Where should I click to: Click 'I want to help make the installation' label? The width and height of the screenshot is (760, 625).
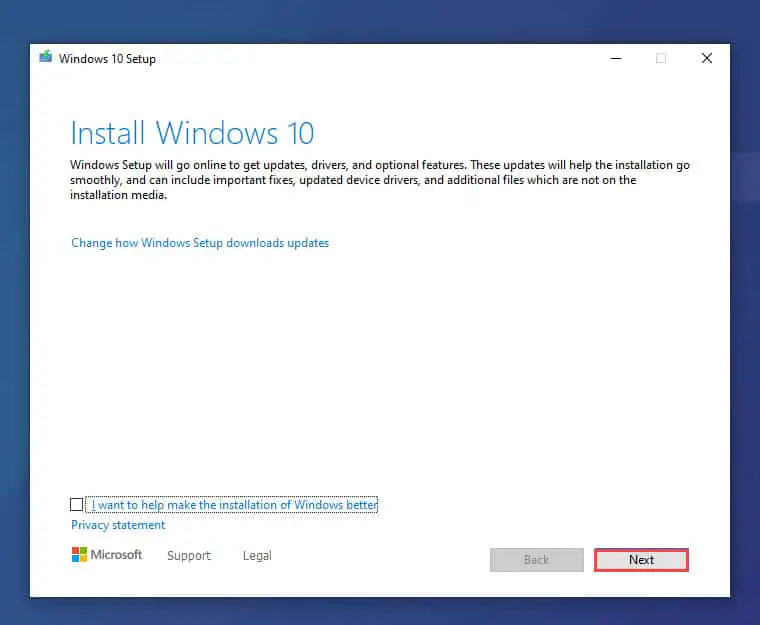[234, 505]
